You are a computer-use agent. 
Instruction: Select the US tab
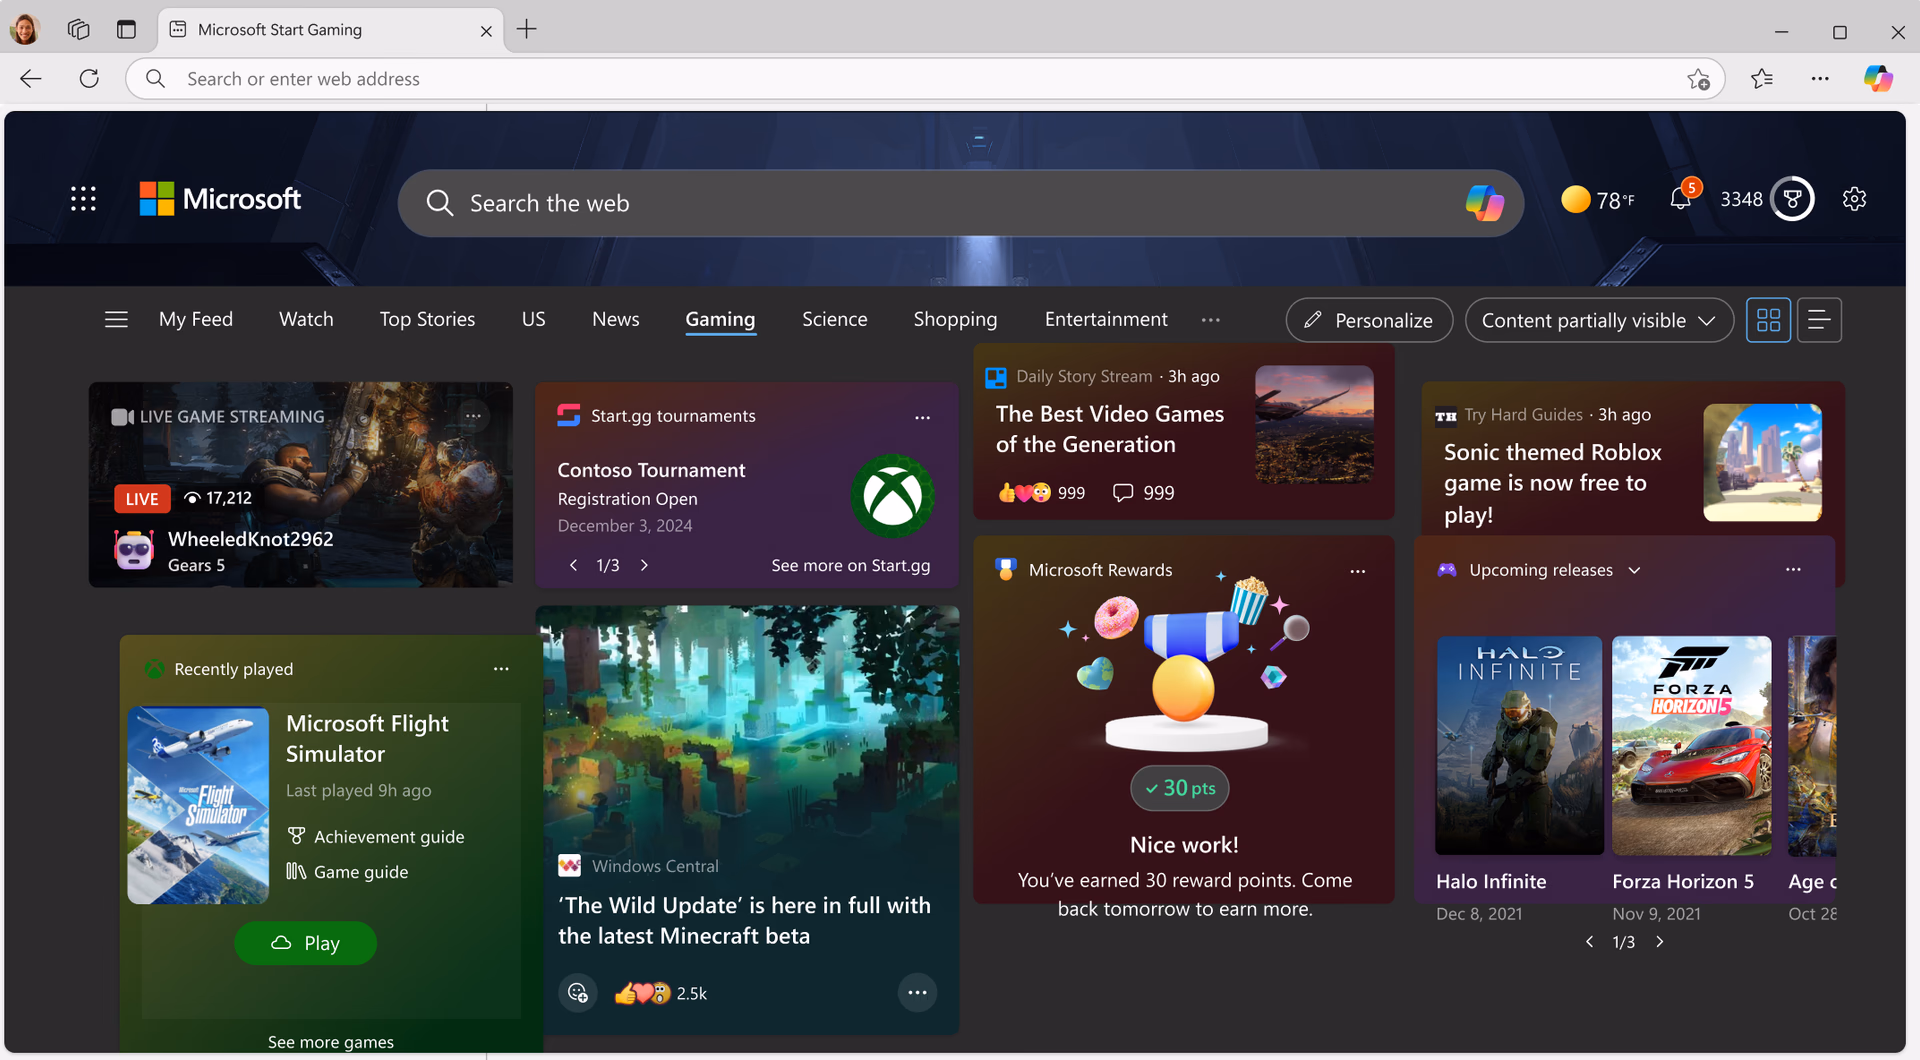click(x=533, y=320)
